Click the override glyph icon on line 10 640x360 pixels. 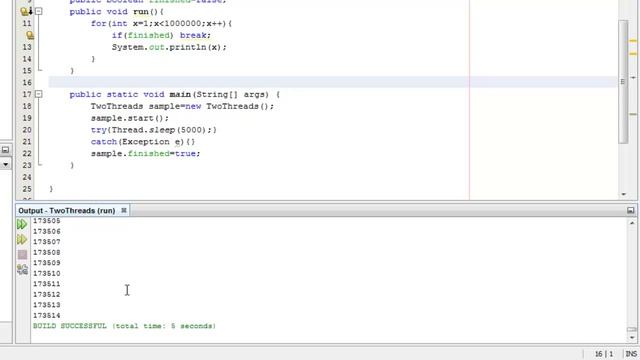26,11
